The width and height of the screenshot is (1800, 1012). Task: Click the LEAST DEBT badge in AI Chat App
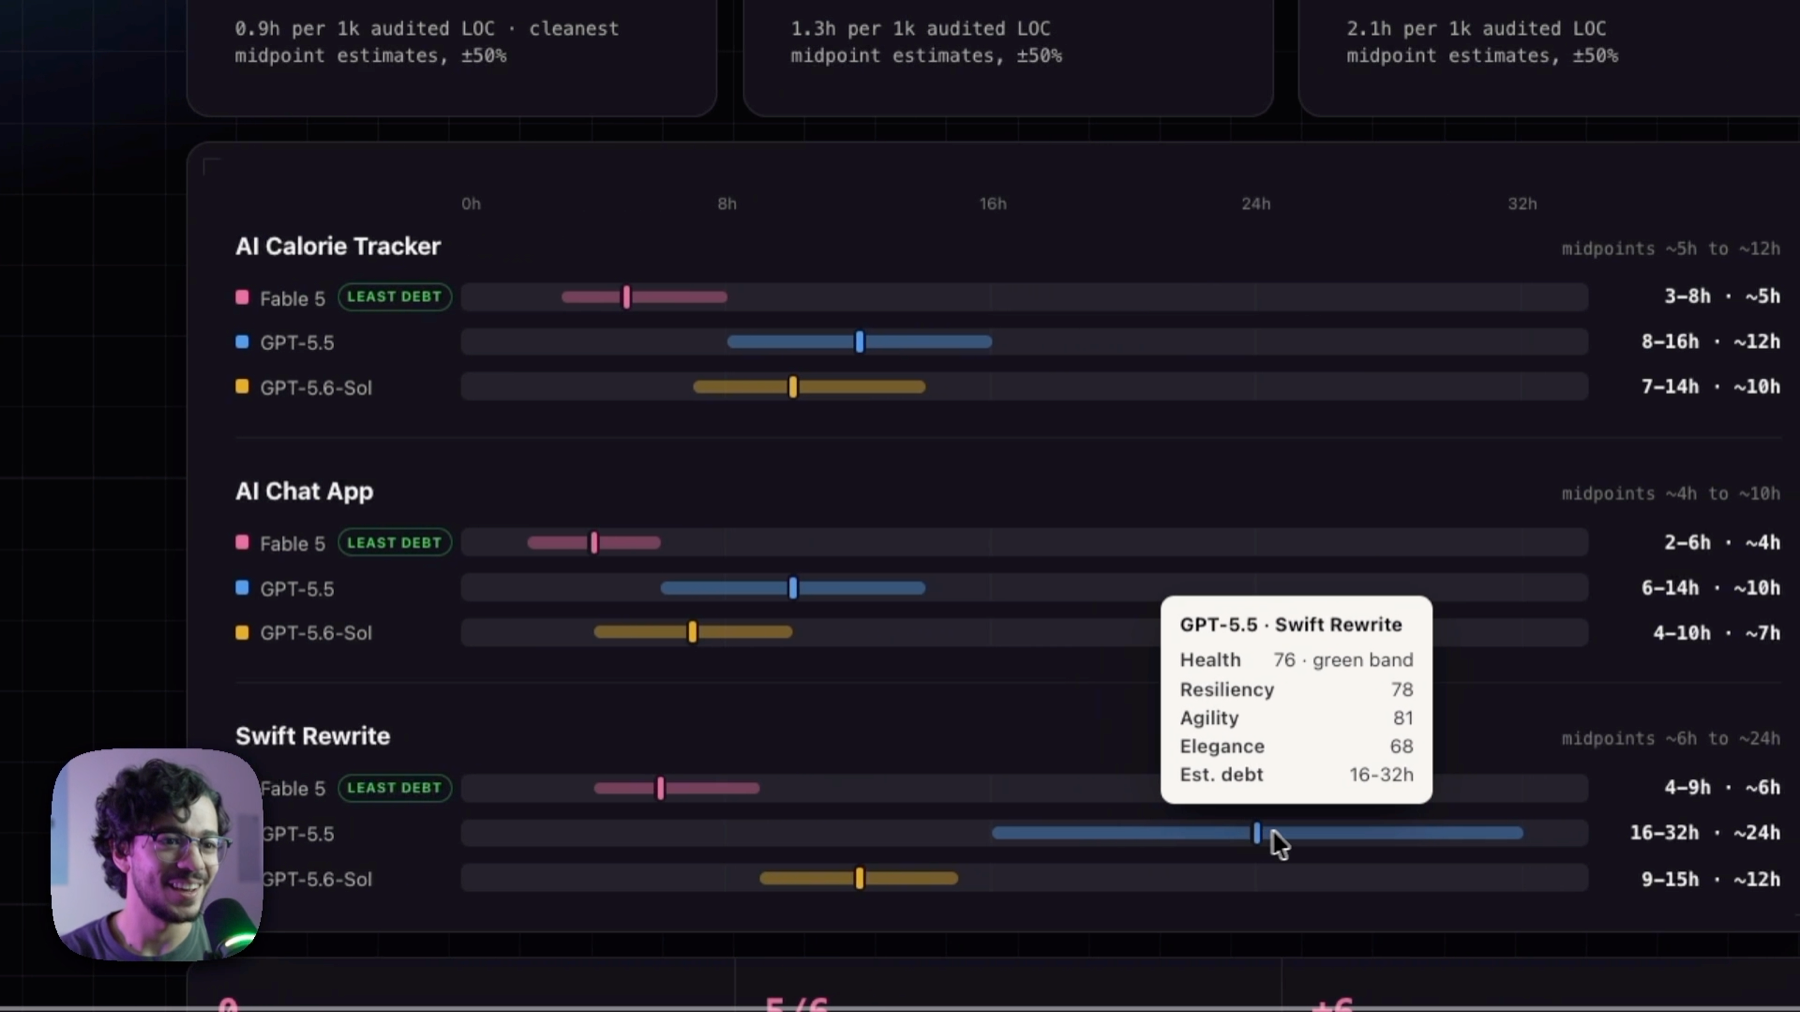395,542
